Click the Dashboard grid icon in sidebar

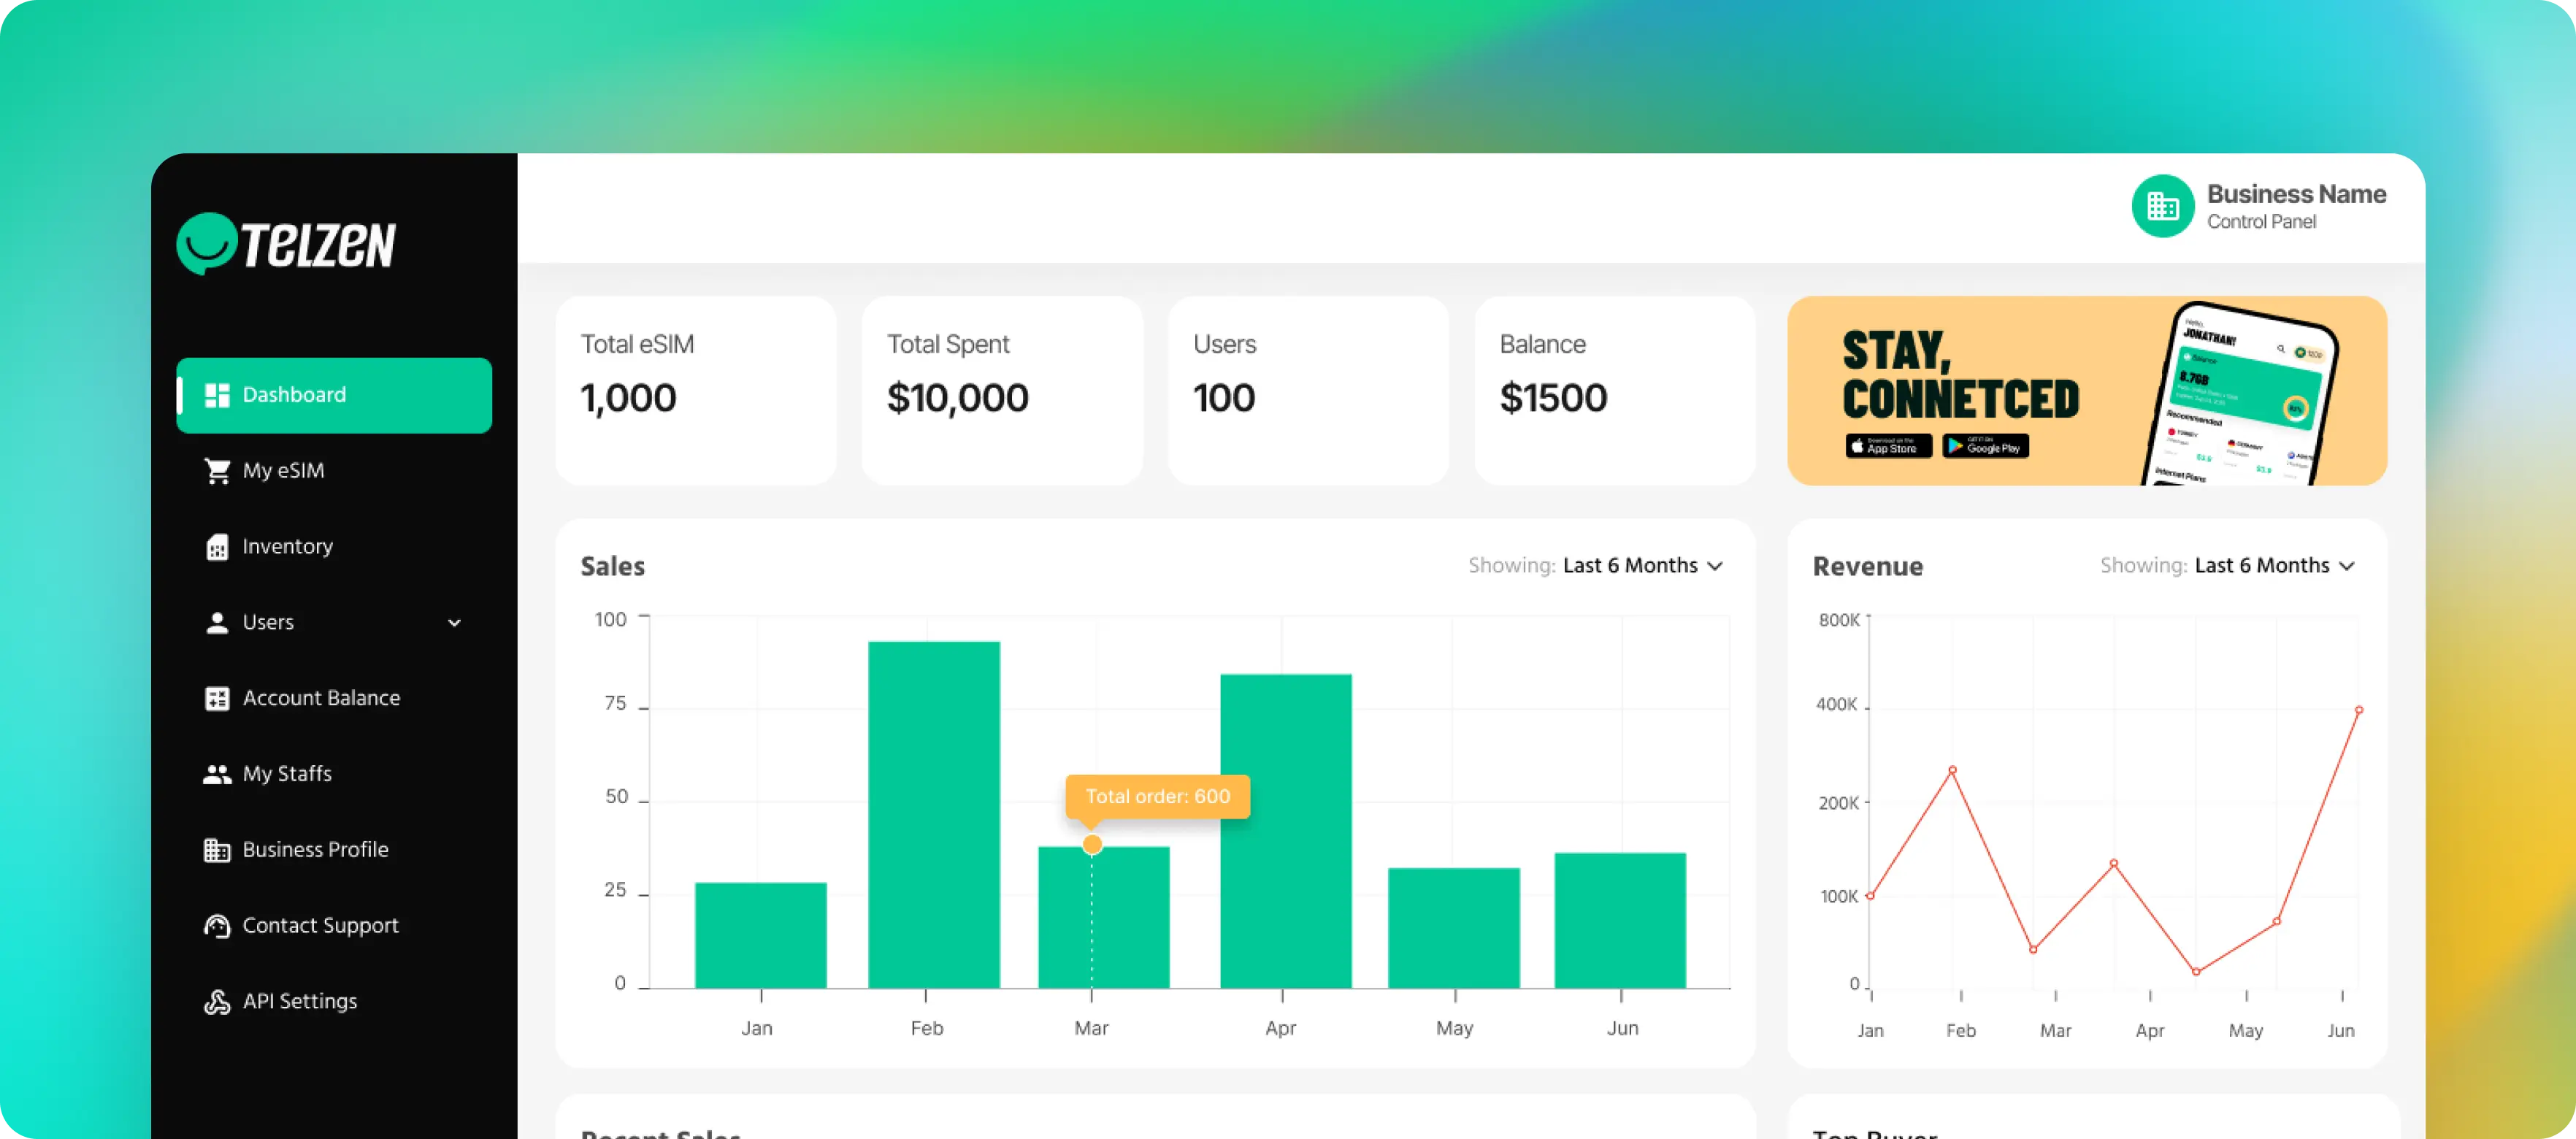click(217, 395)
